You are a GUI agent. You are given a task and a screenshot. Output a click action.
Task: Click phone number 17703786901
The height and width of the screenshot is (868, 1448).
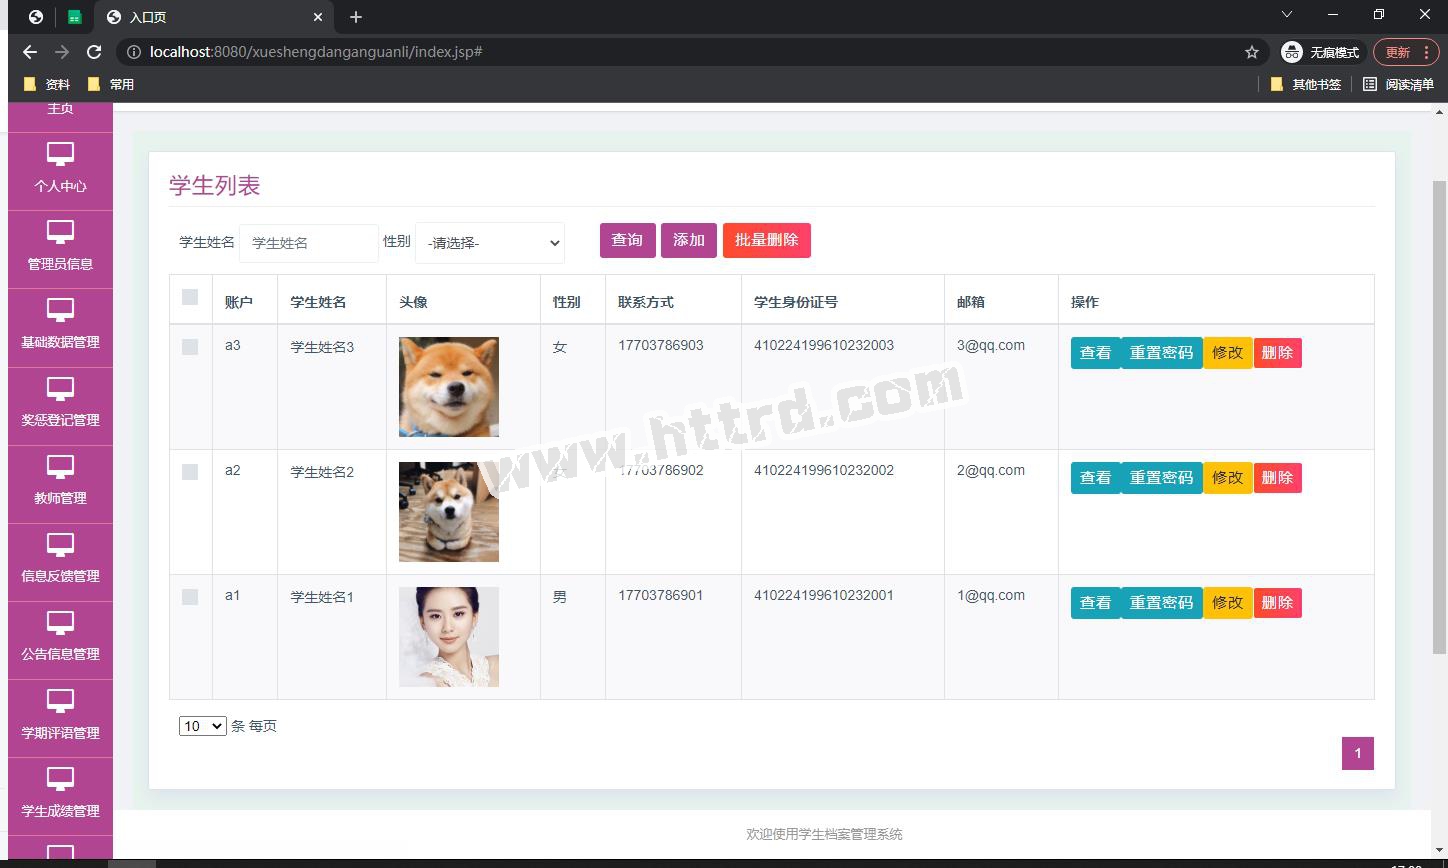coord(661,595)
